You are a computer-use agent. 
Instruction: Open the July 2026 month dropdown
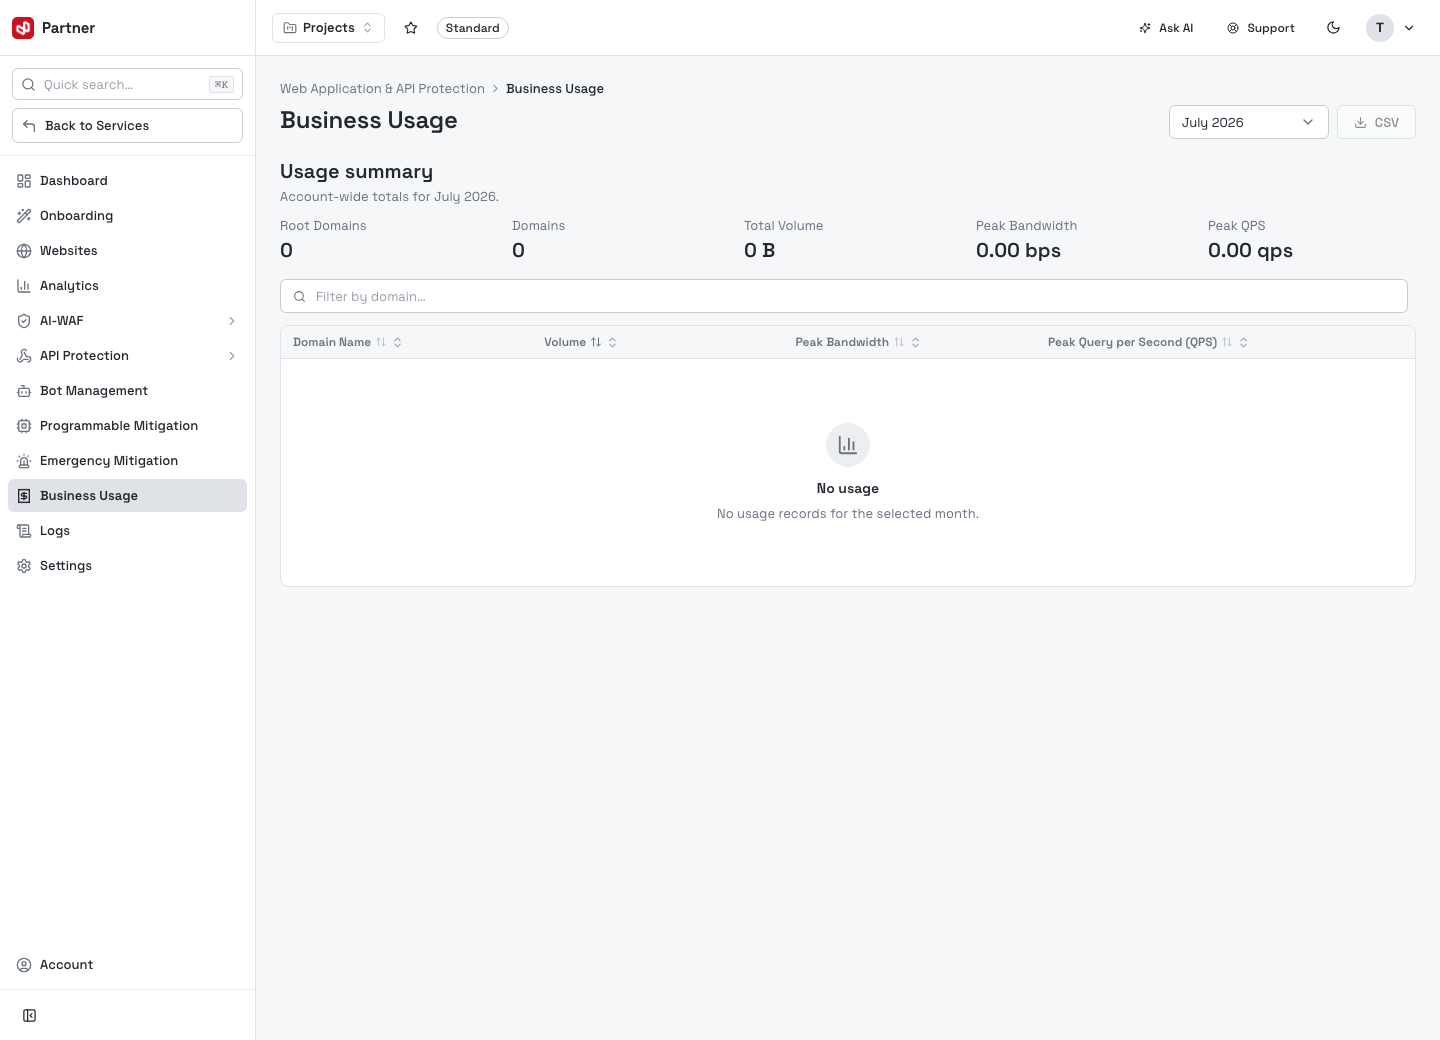1248,122
